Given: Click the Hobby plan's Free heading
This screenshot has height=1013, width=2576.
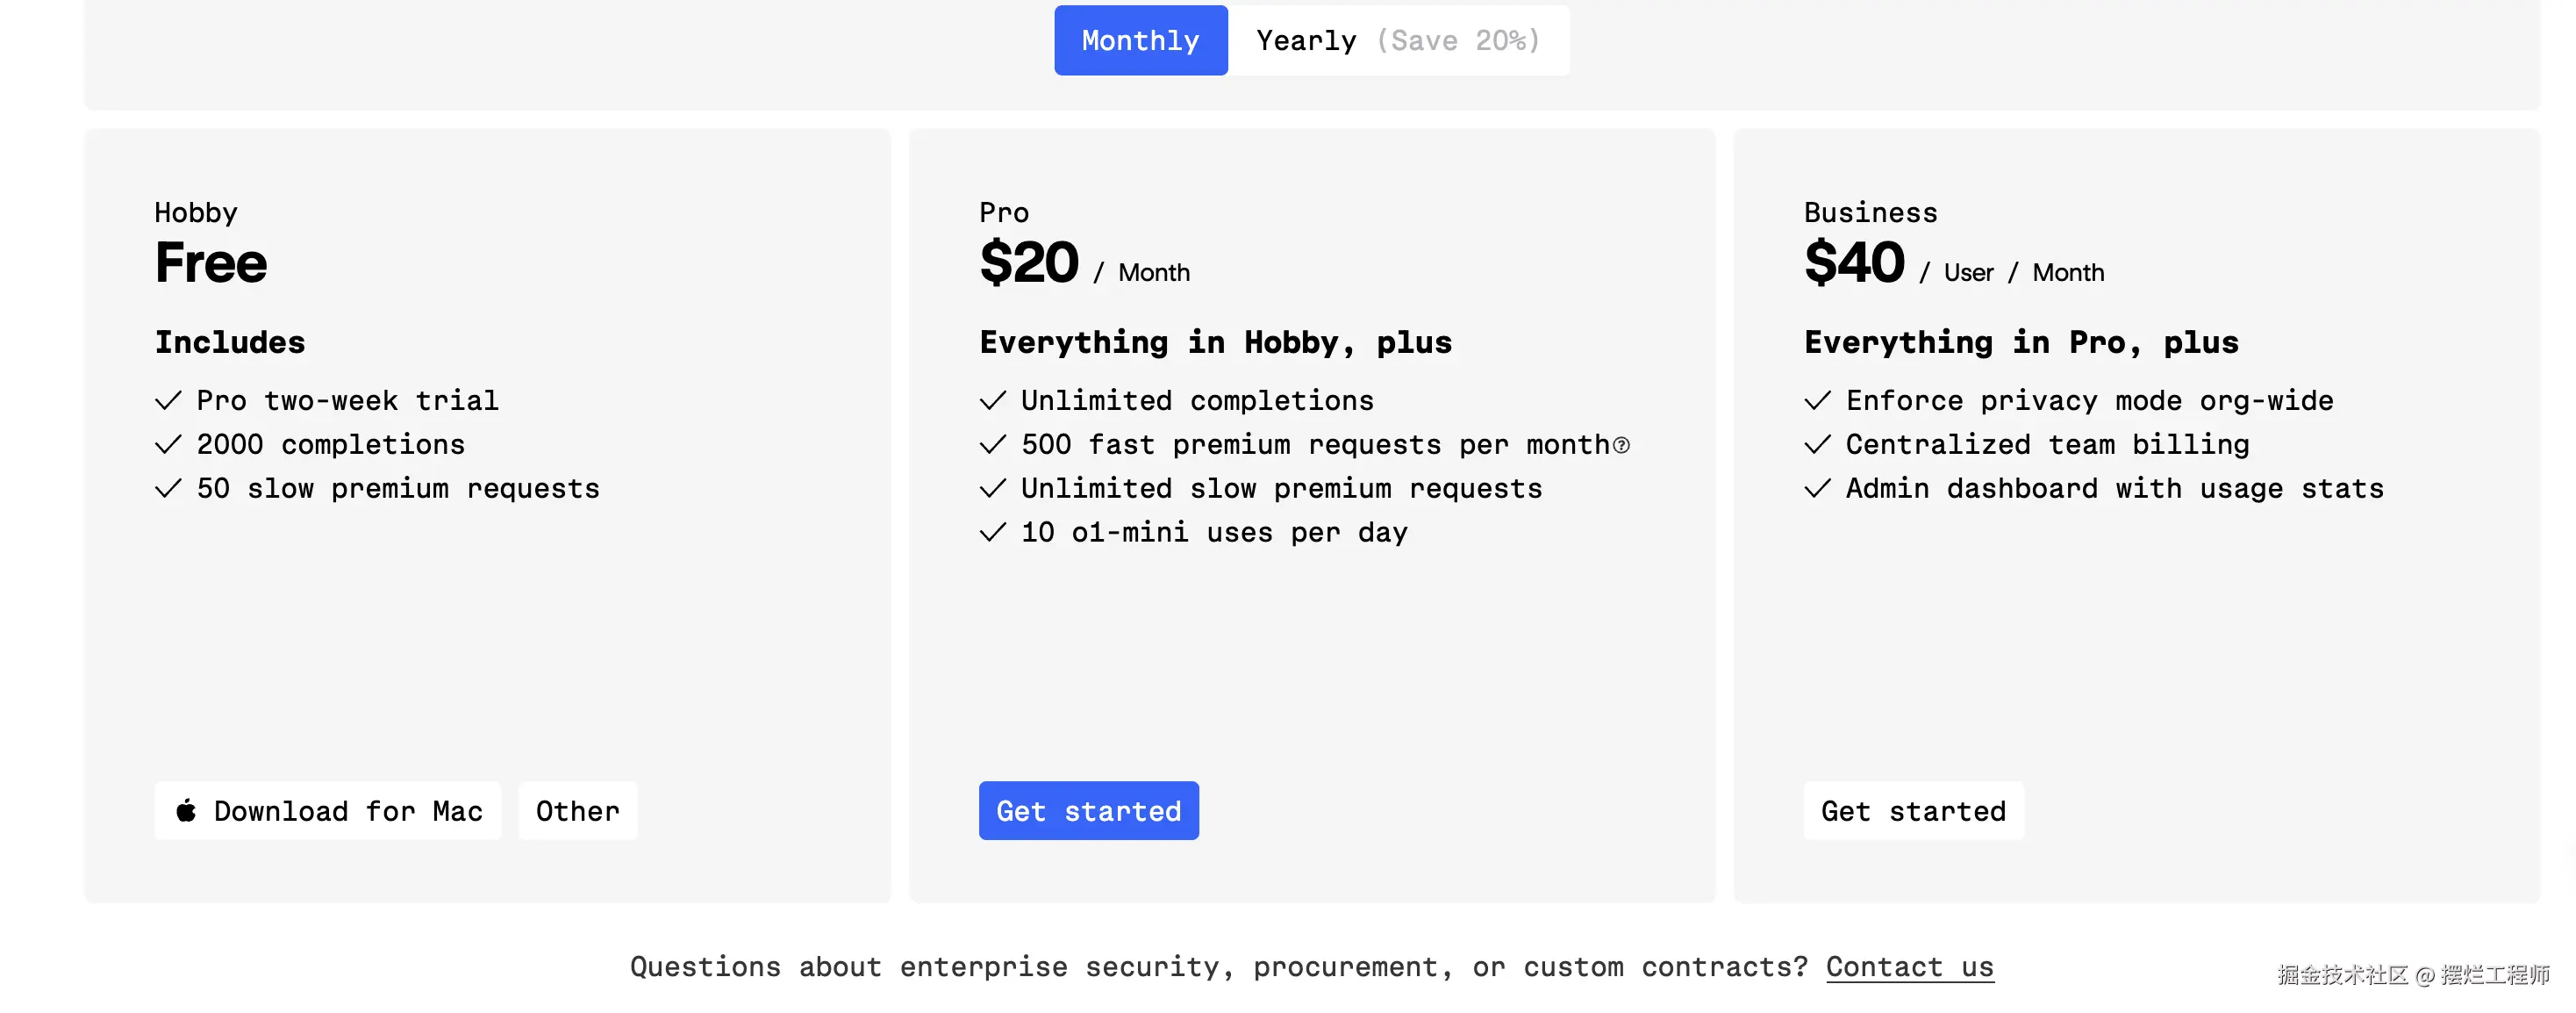Looking at the screenshot, I should point(211,263).
